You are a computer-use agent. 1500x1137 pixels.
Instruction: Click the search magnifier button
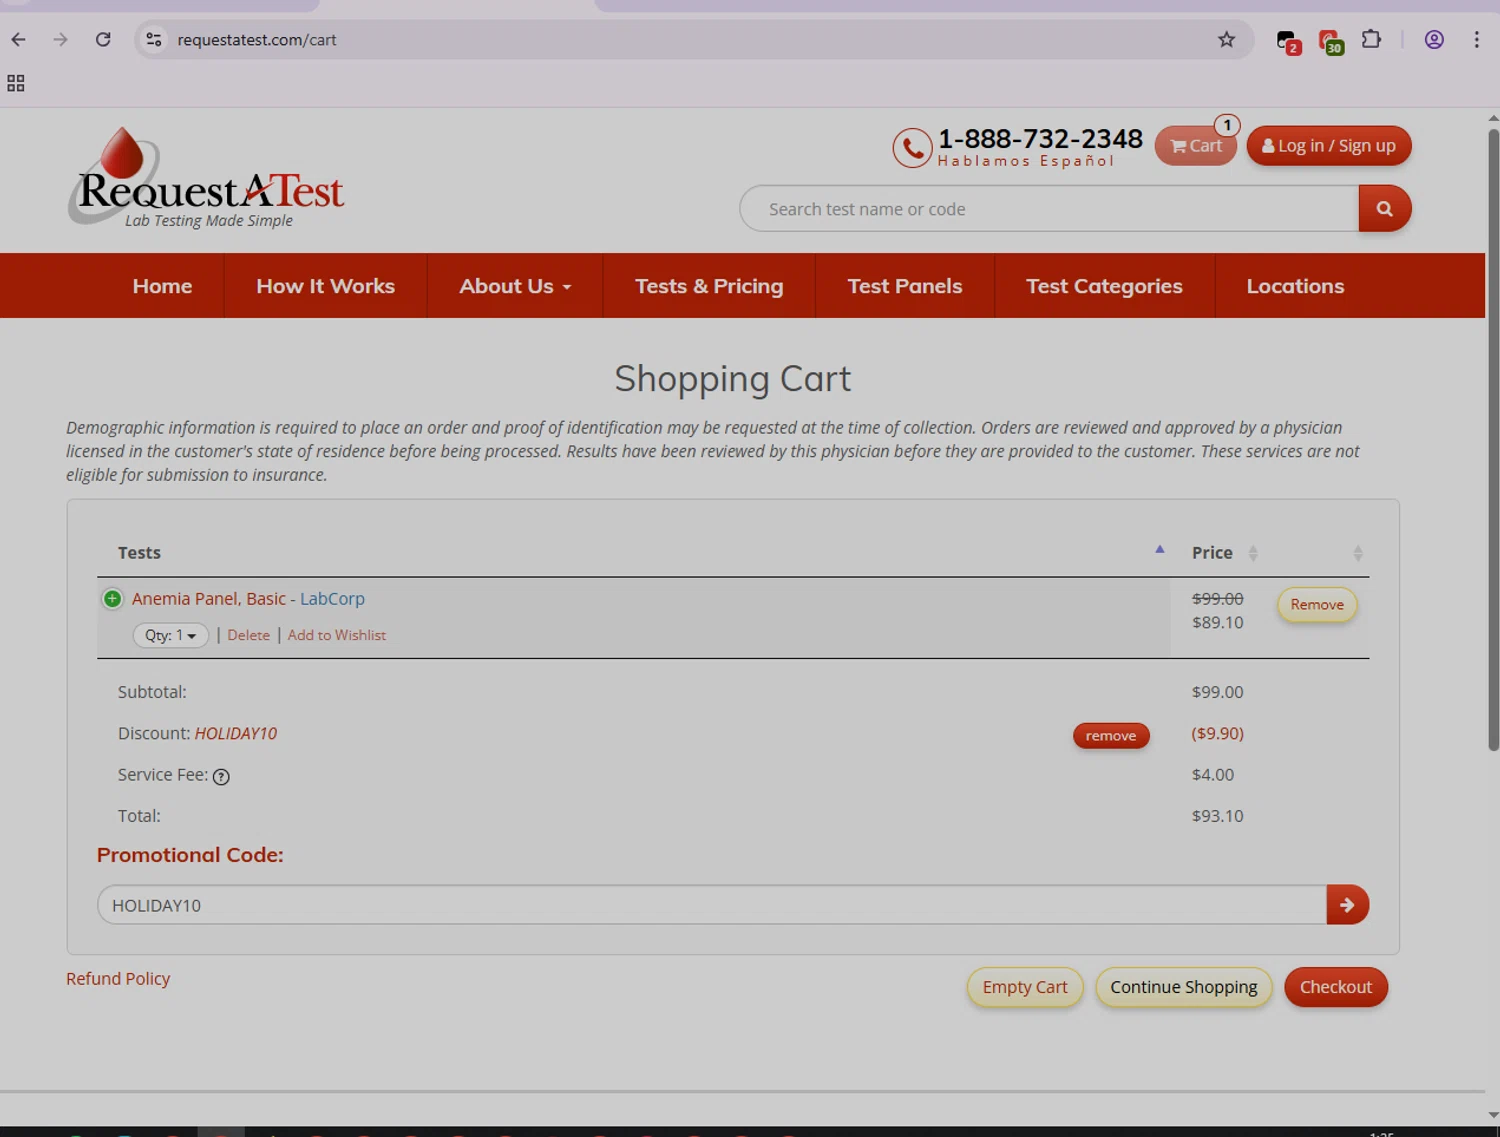1385,208
